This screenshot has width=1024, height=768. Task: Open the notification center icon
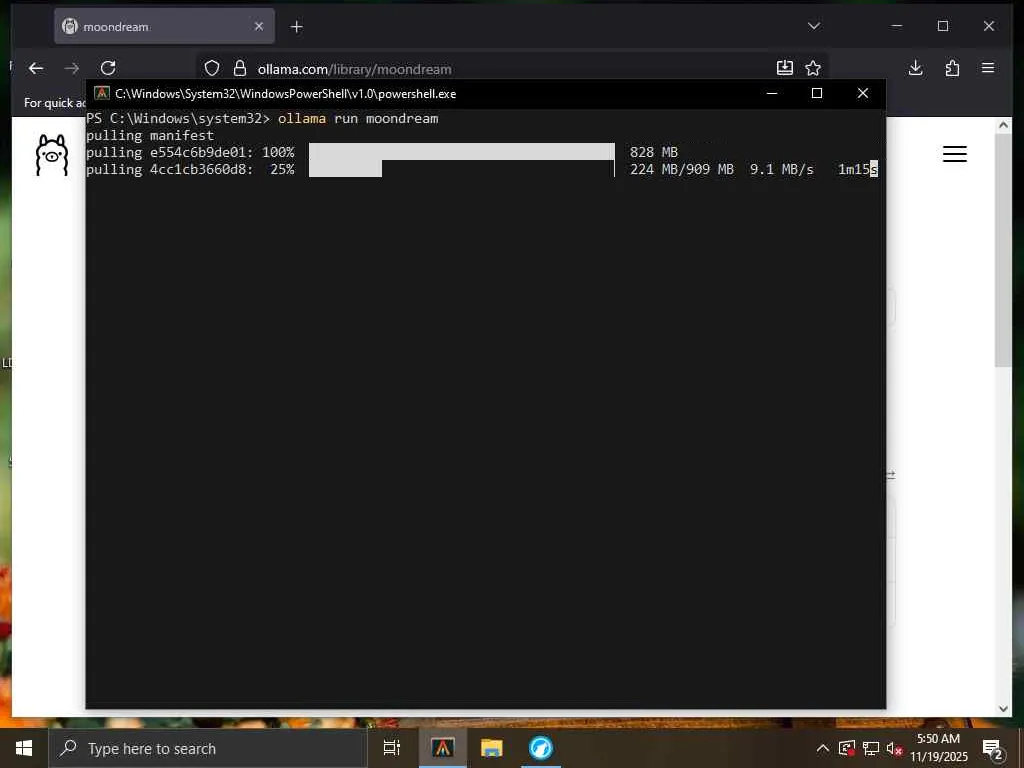(x=992, y=749)
